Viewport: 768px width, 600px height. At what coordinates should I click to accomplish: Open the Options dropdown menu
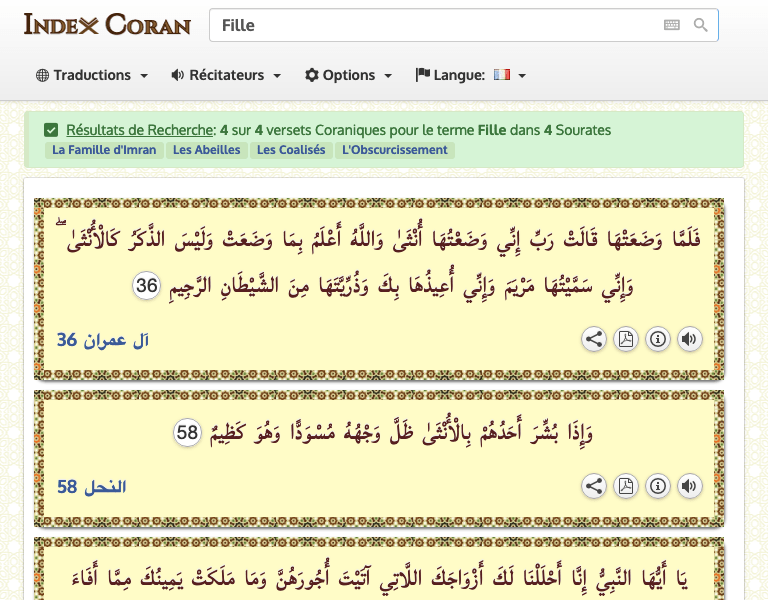point(349,75)
